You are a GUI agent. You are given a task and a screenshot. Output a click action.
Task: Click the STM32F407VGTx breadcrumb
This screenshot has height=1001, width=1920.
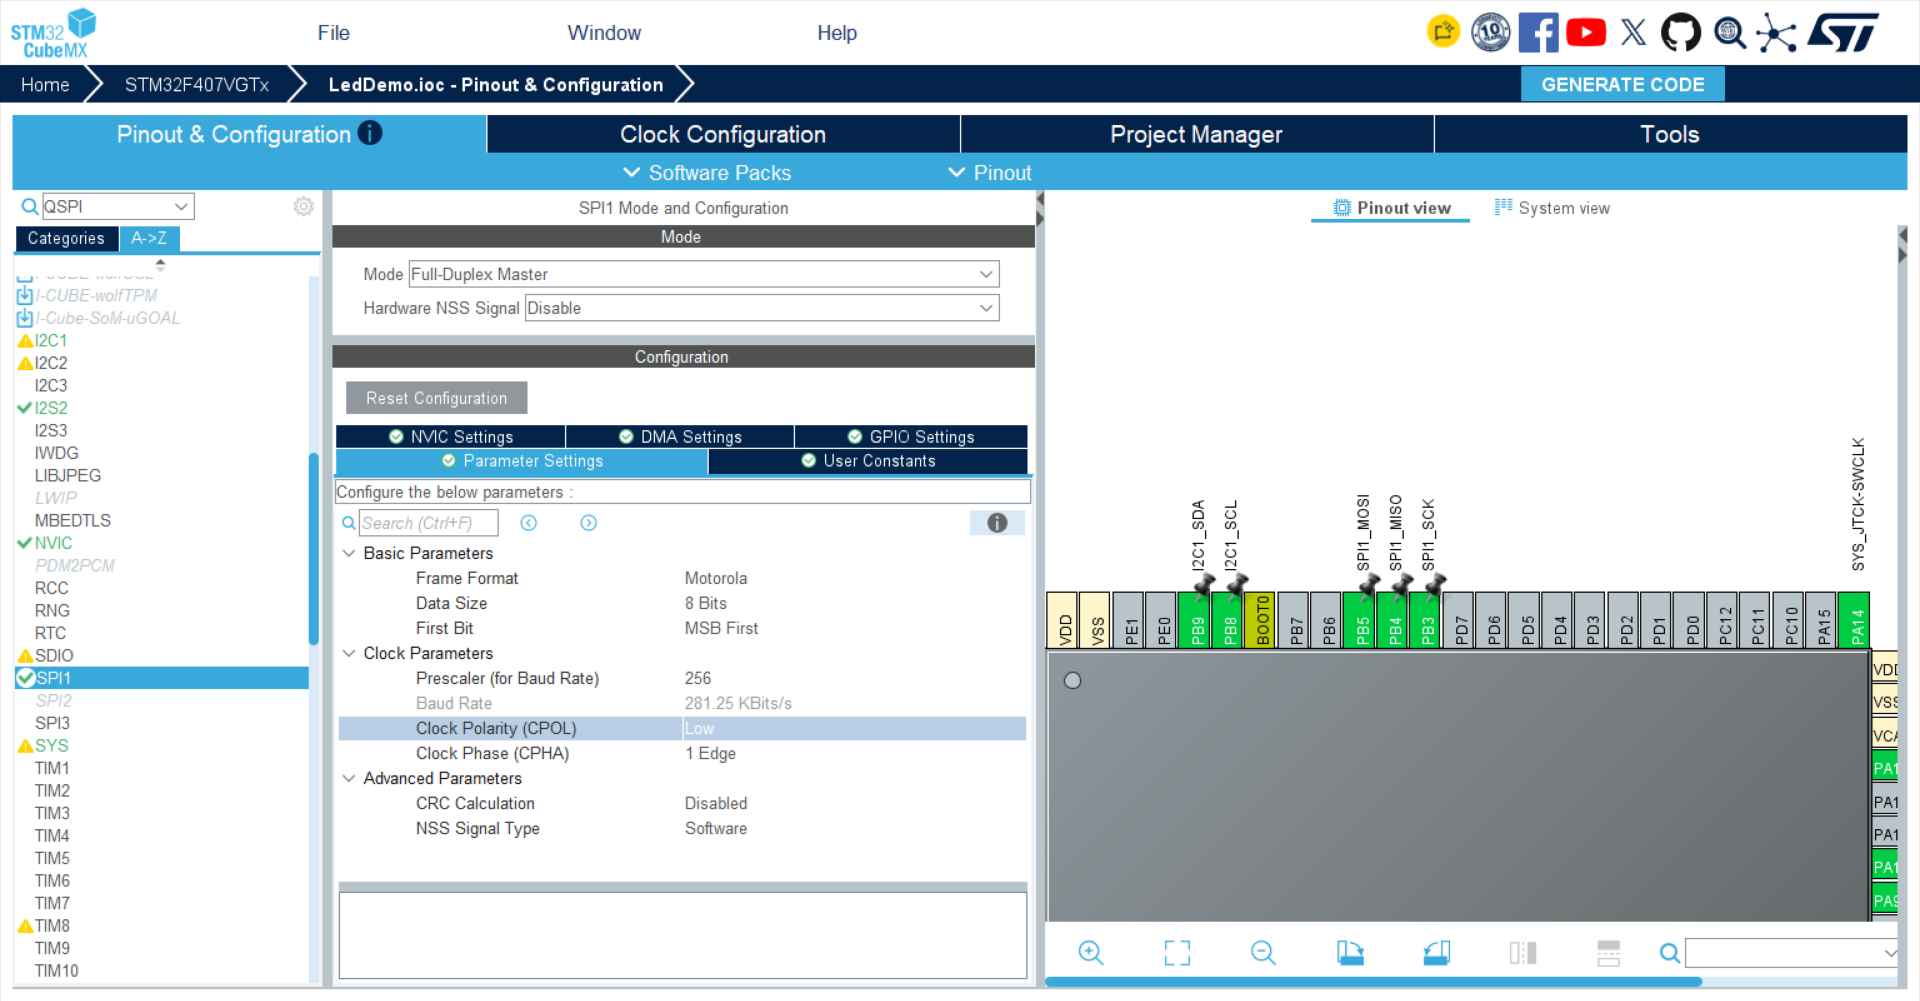pos(197,85)
